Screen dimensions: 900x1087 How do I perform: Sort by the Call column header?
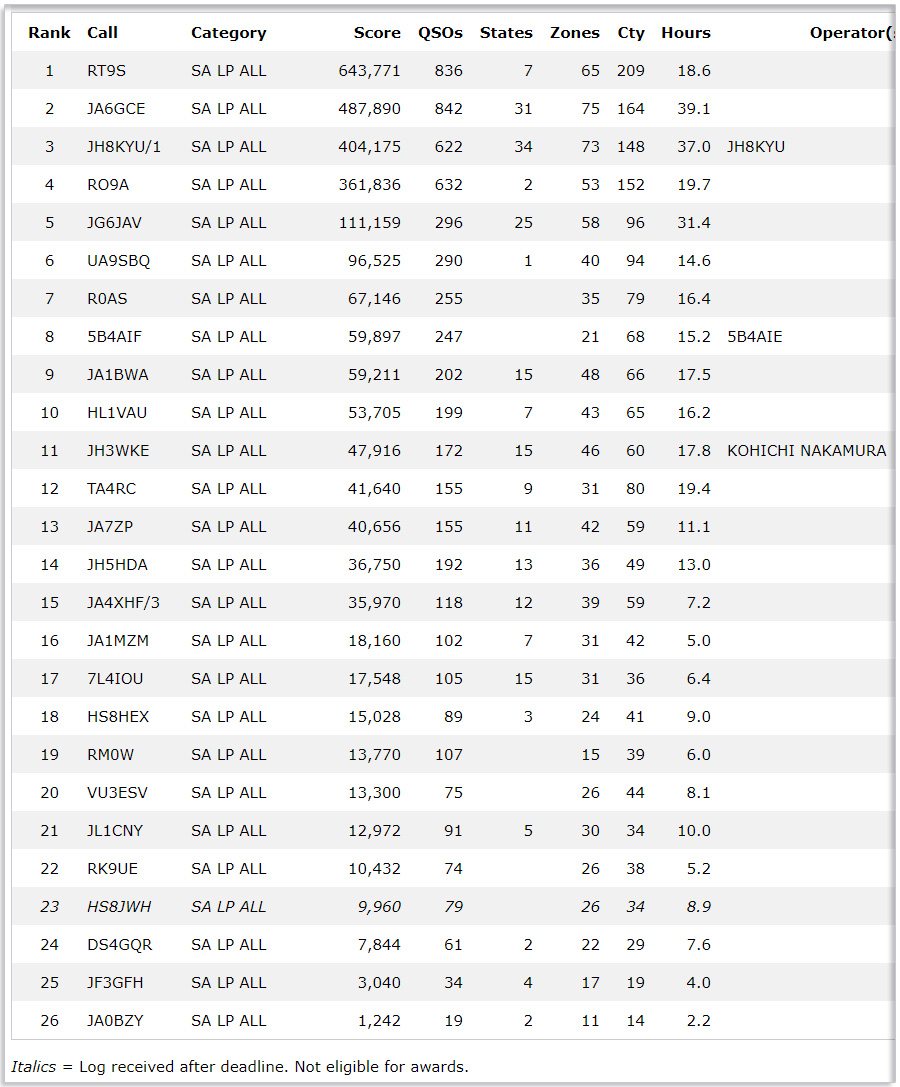pos(102,33)
